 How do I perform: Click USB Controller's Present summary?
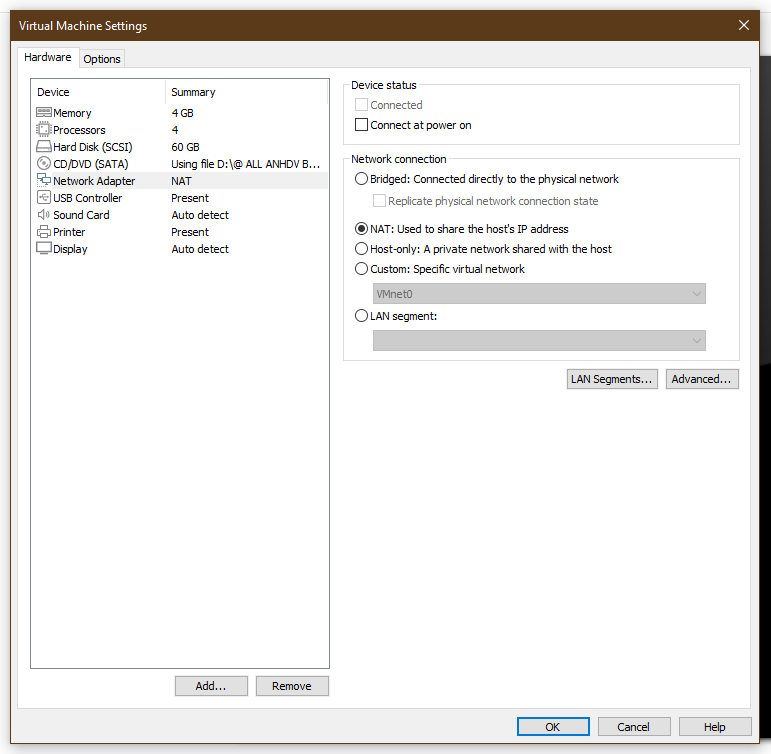point(190,198)
